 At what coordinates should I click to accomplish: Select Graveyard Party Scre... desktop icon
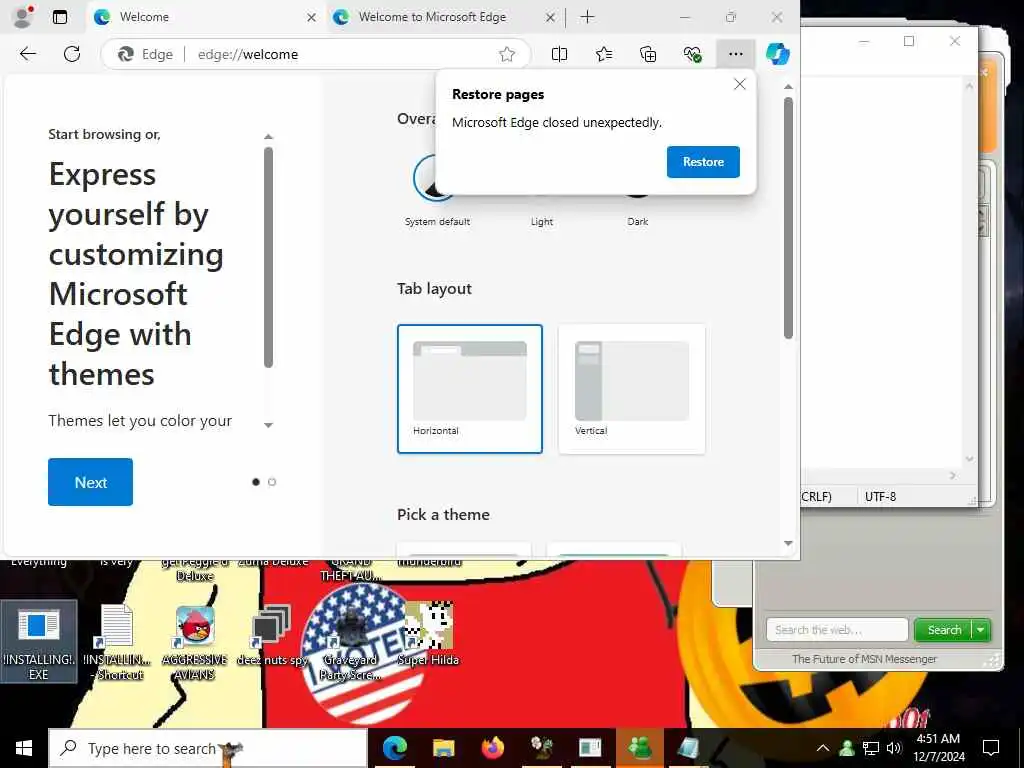[x=350, y=643]
